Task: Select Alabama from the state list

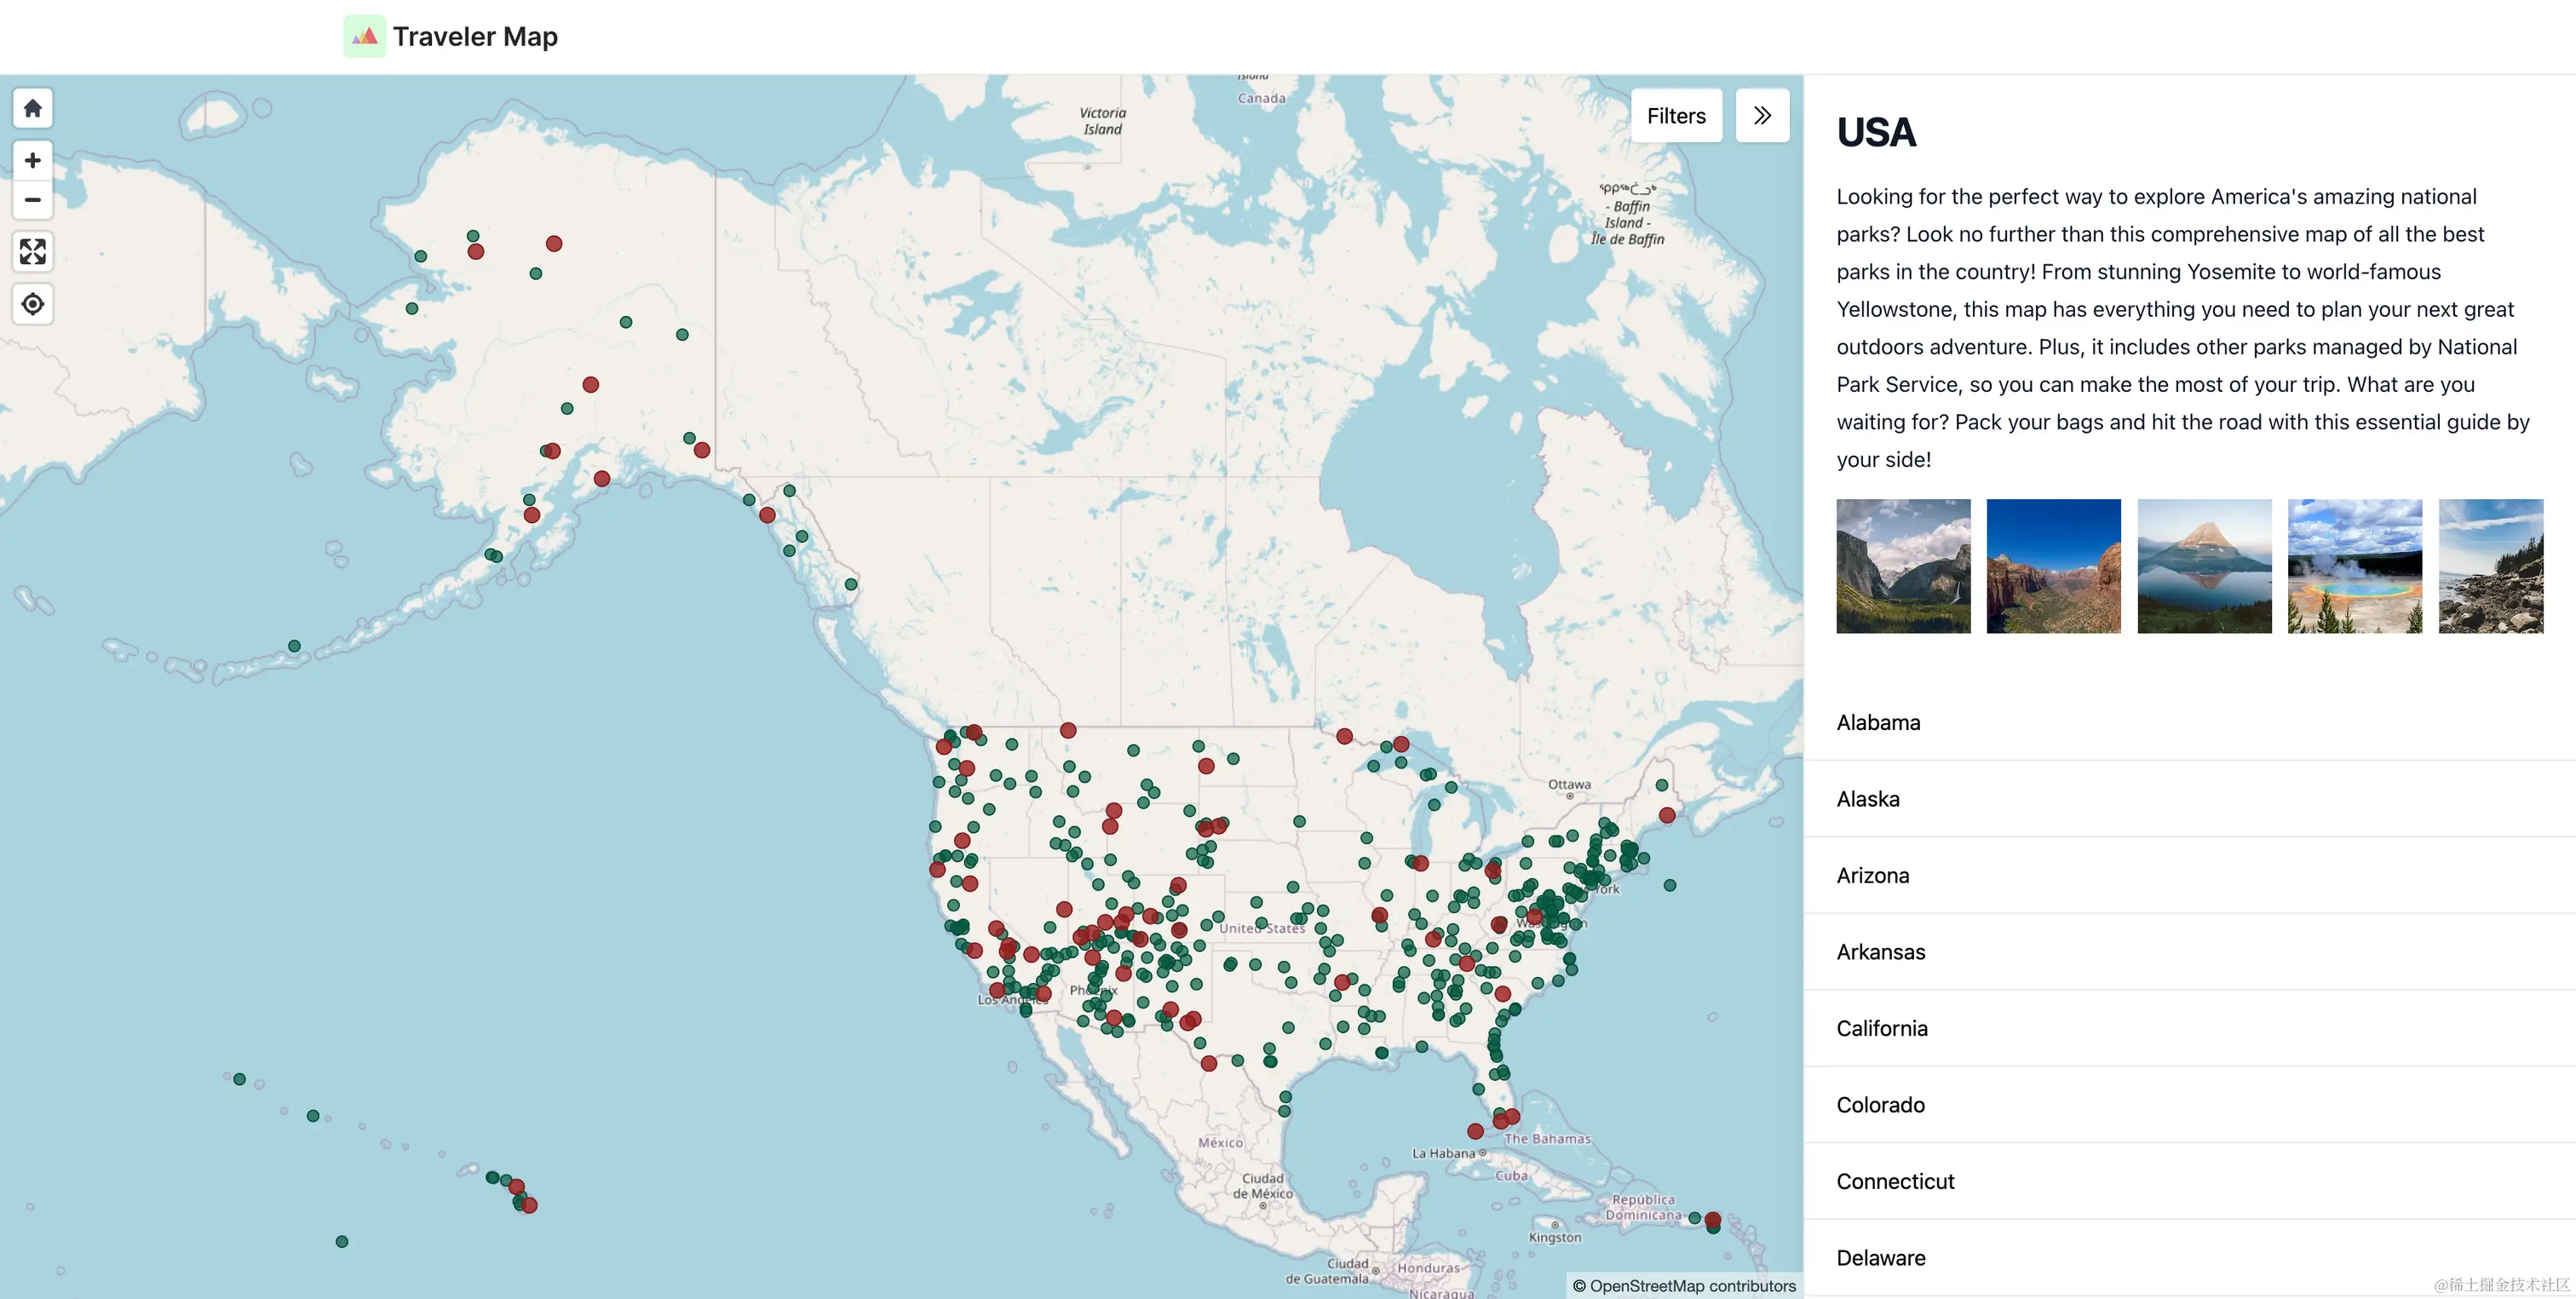Action: click(x=1878, y=722)
